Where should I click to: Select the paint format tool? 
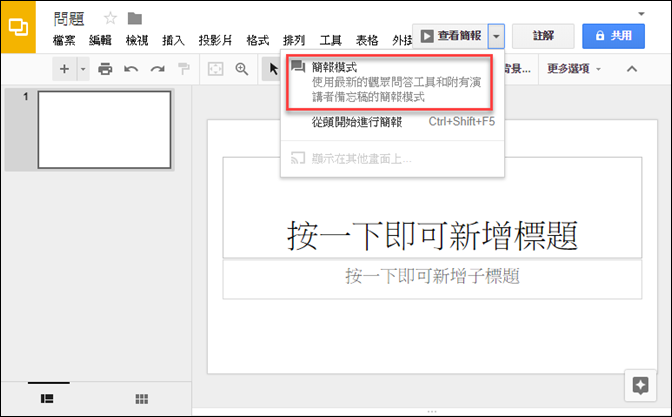[x=184, y=69]
